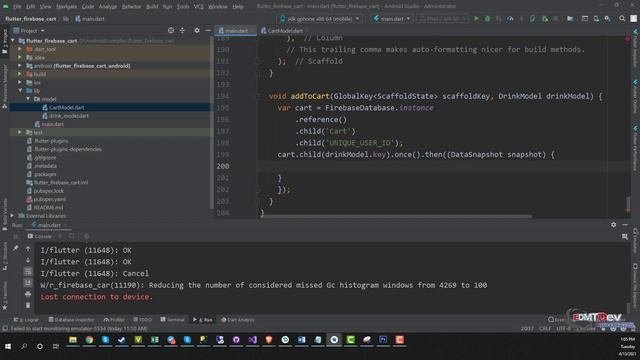Click the clear console trash icon
The image size is (640, 360).
coord(28,305)
